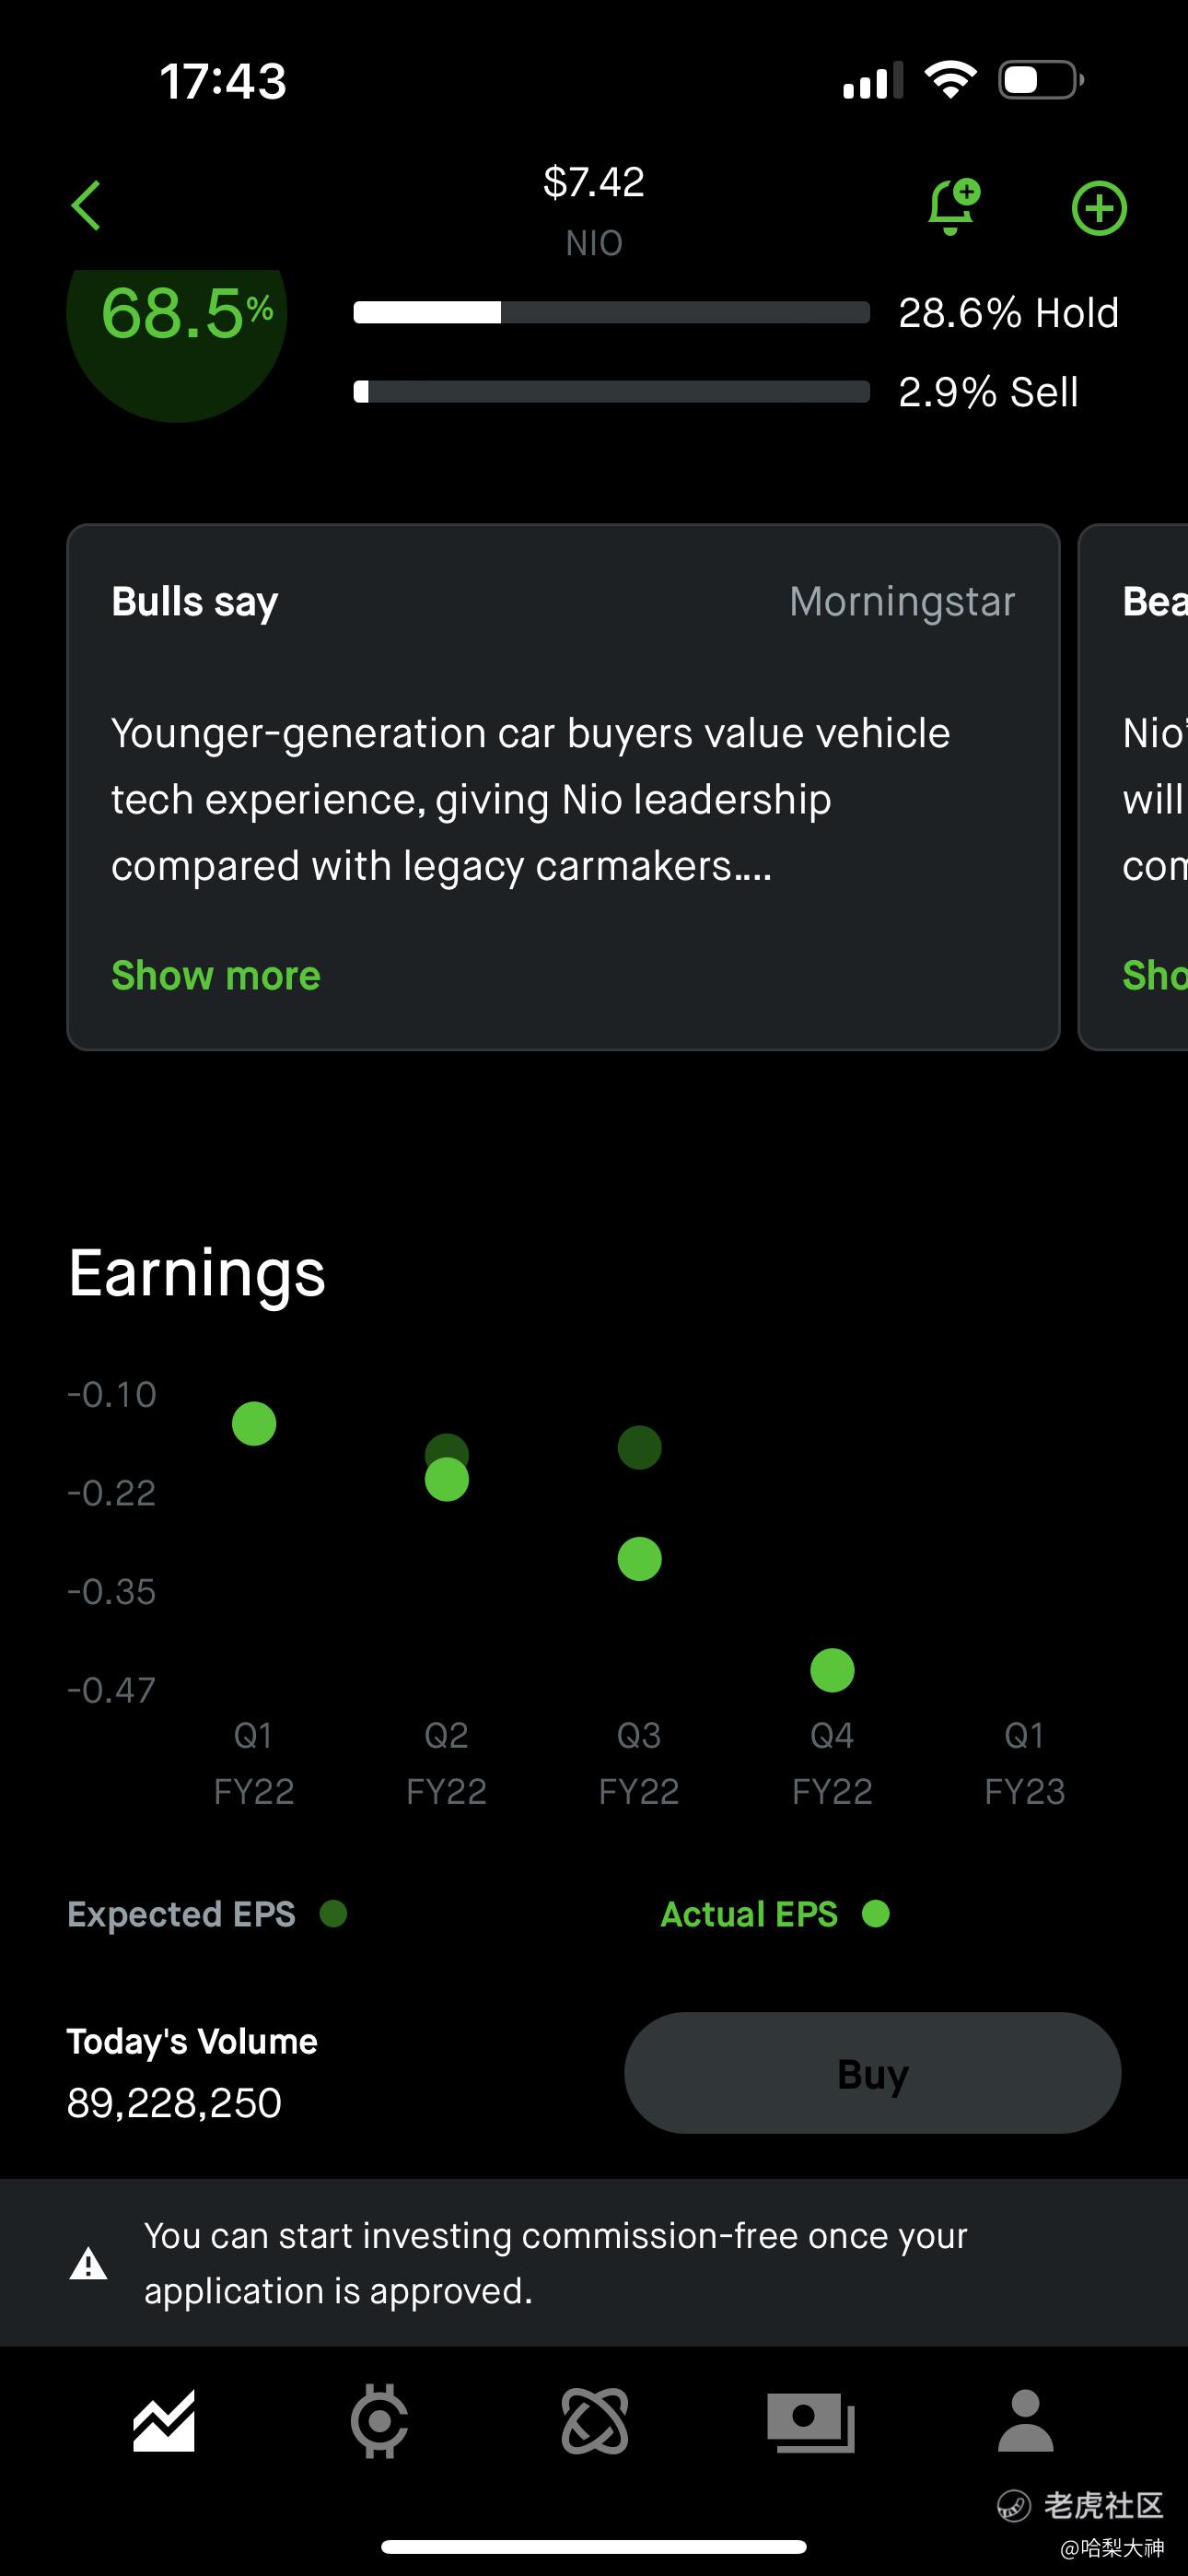This screenshot has width=1188, height=2576.
Task: Select the Sell rating progress bar
Action: [x=611, y=392]
